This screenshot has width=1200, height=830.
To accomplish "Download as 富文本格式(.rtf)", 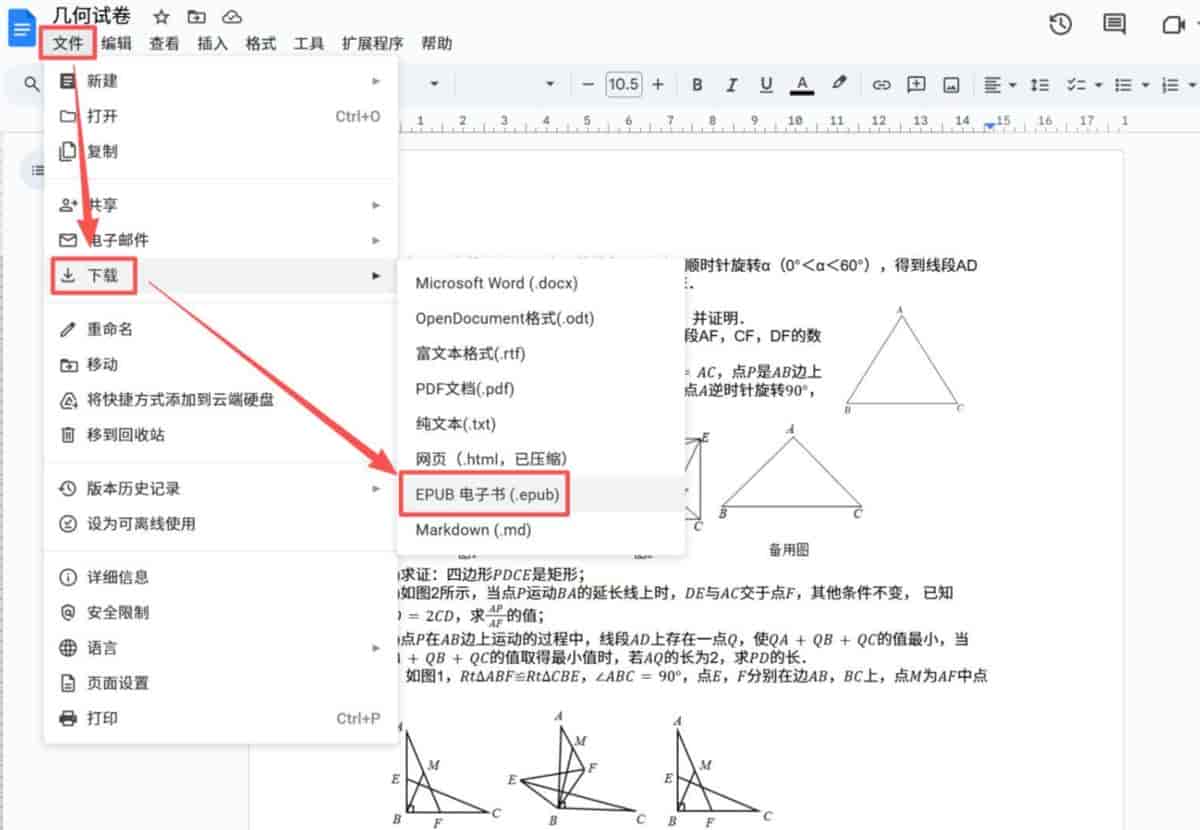I will 541,353.
